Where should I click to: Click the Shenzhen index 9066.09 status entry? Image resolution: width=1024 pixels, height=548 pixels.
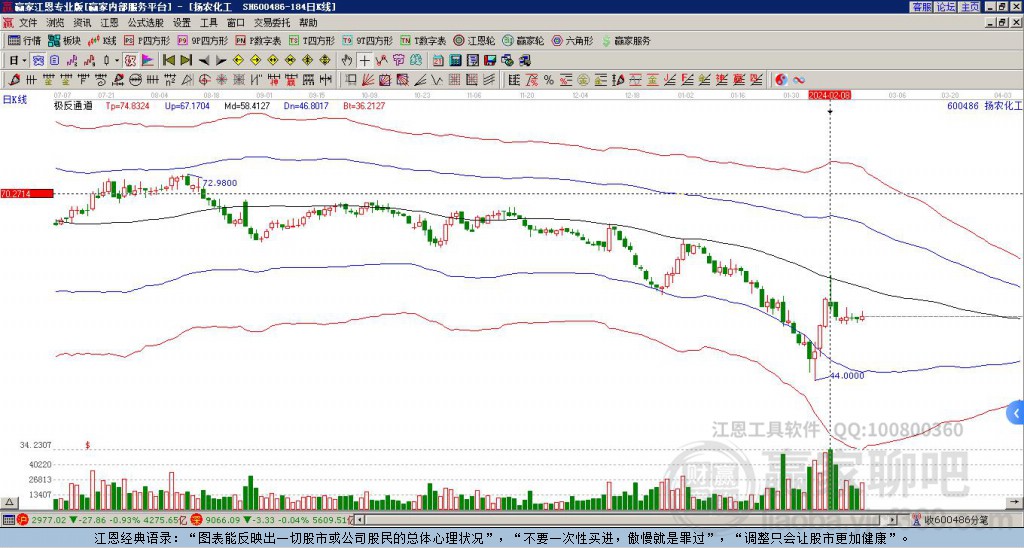click(271, 520)
